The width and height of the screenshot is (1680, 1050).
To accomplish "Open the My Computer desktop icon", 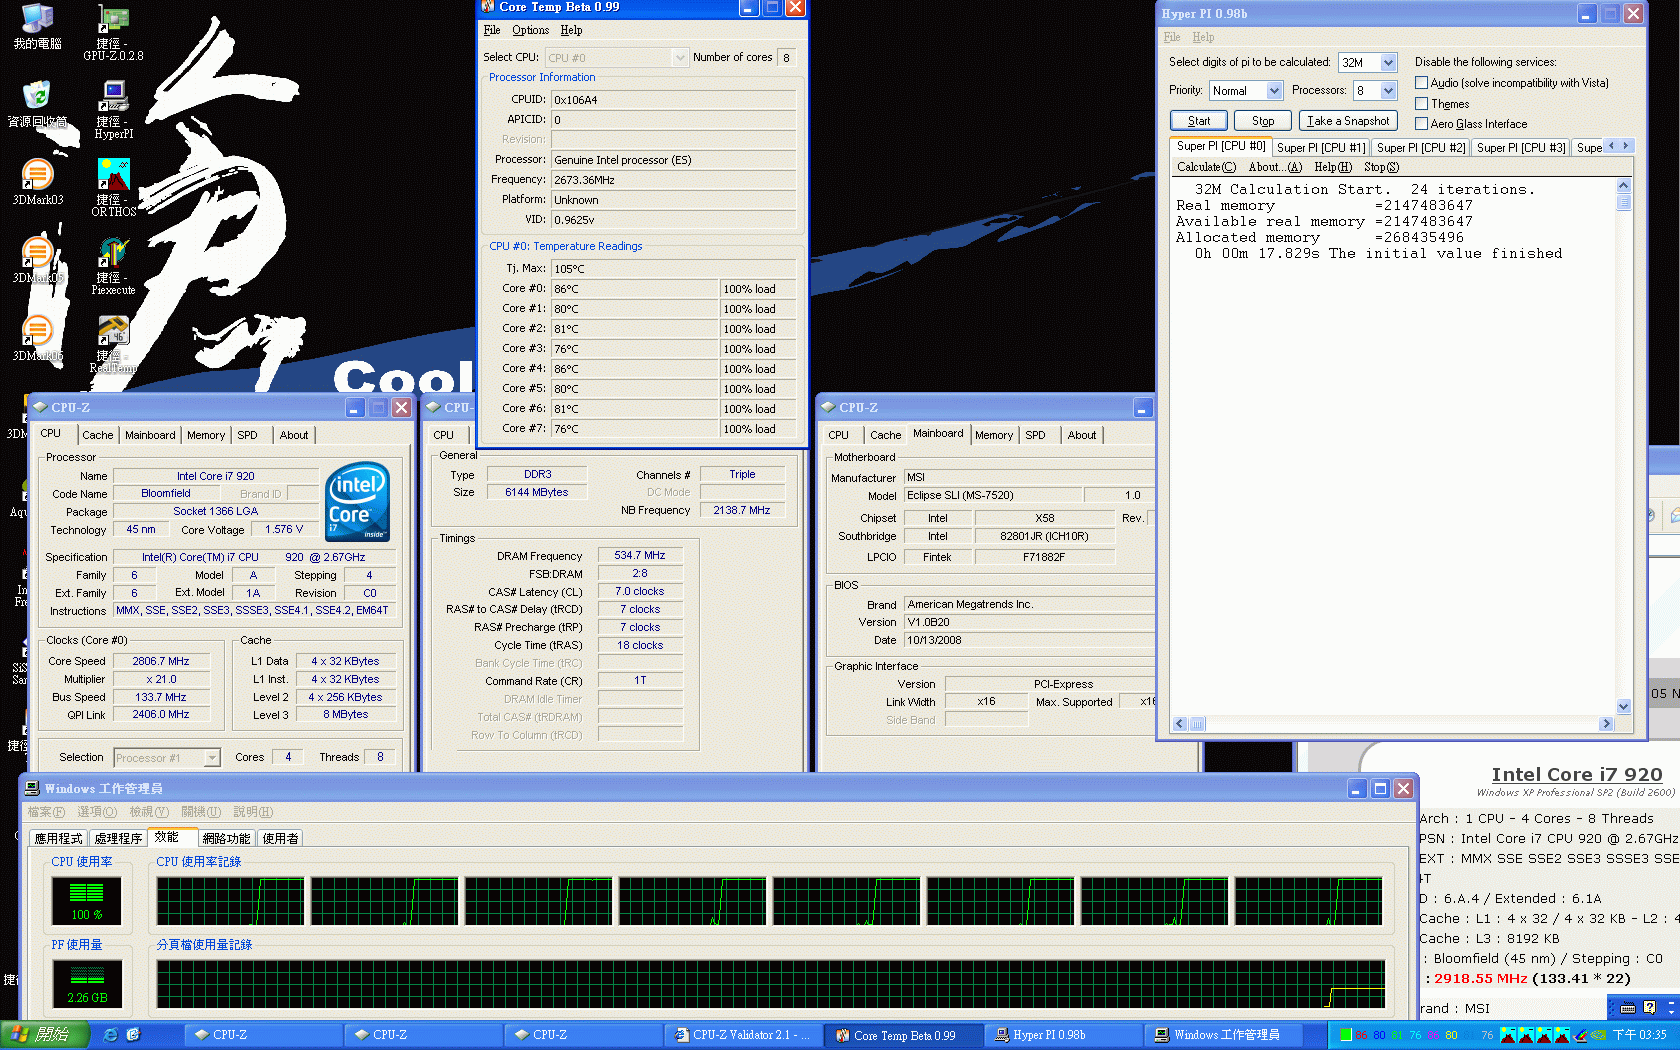I will 37,27.
